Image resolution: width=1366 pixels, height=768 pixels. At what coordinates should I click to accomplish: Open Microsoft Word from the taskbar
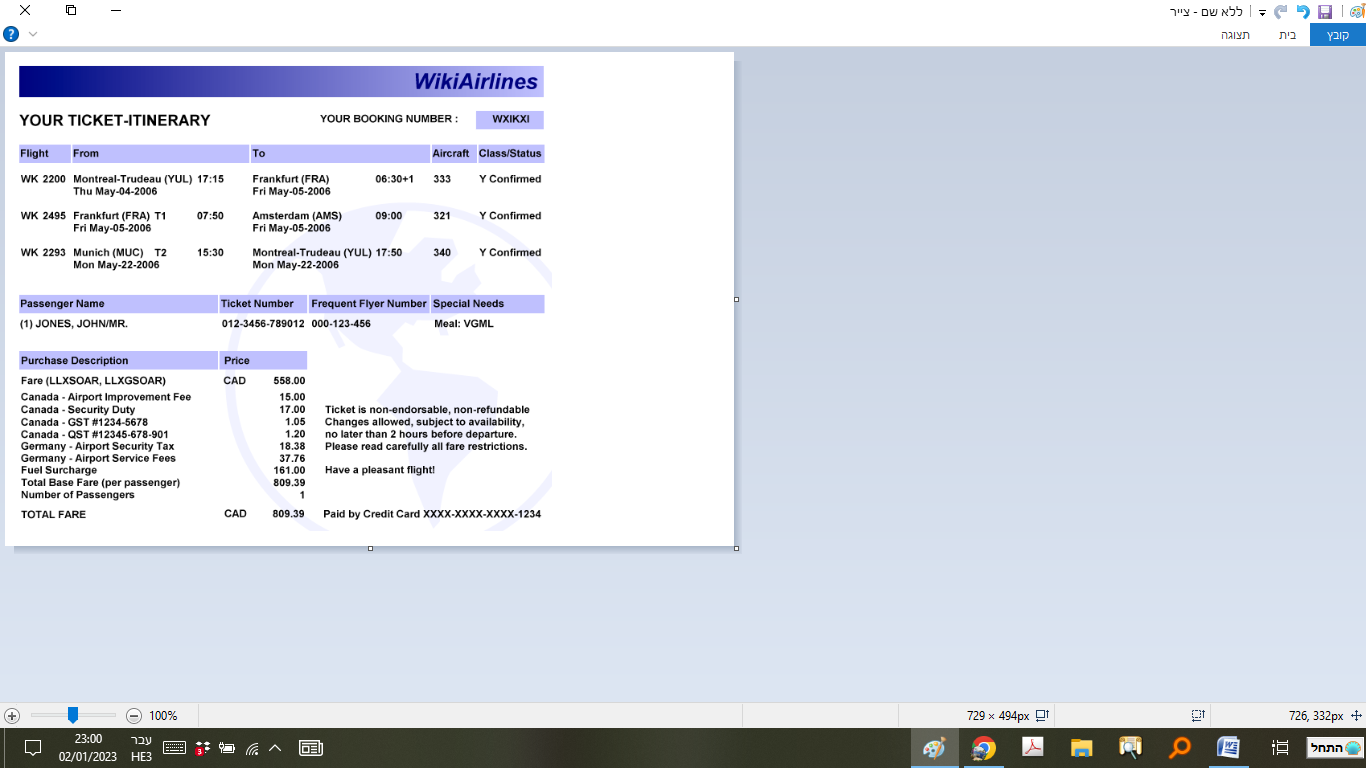coord(1229,748)
